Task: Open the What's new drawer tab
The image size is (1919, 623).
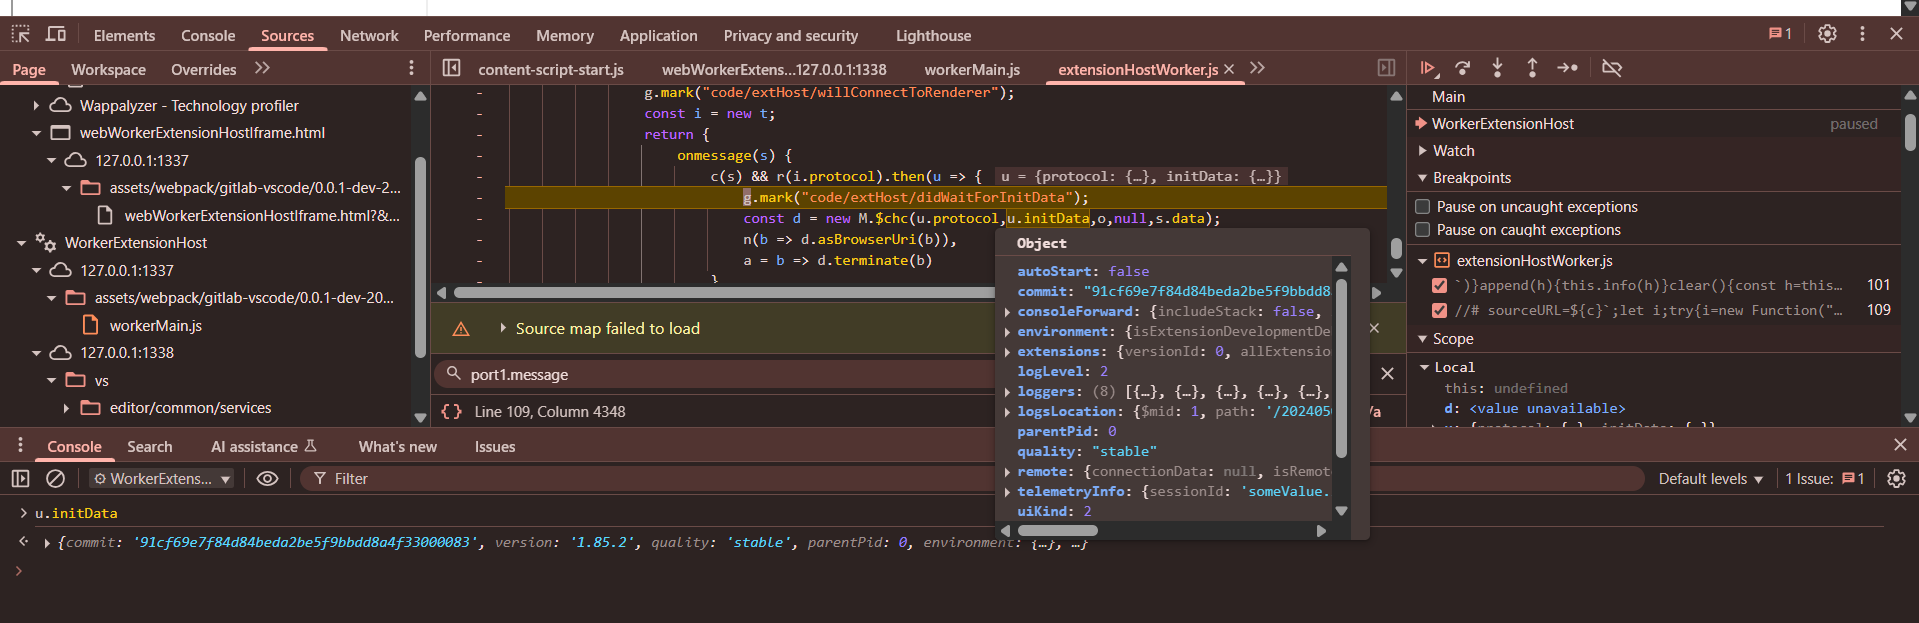Action: click(x=397, y=446)
